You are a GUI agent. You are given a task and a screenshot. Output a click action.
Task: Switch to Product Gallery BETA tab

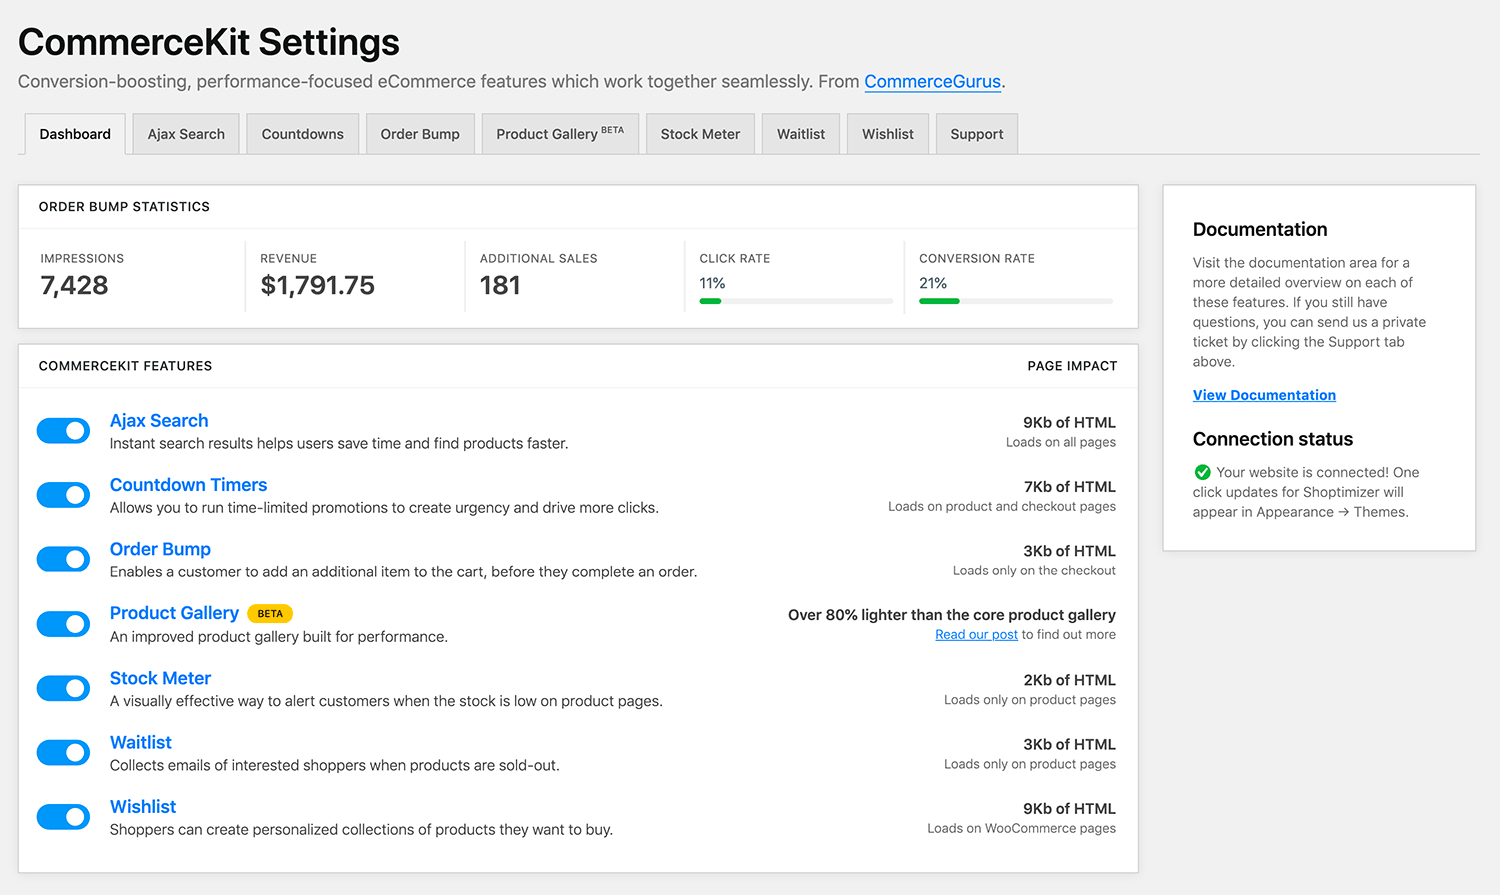tap(560, 134)
